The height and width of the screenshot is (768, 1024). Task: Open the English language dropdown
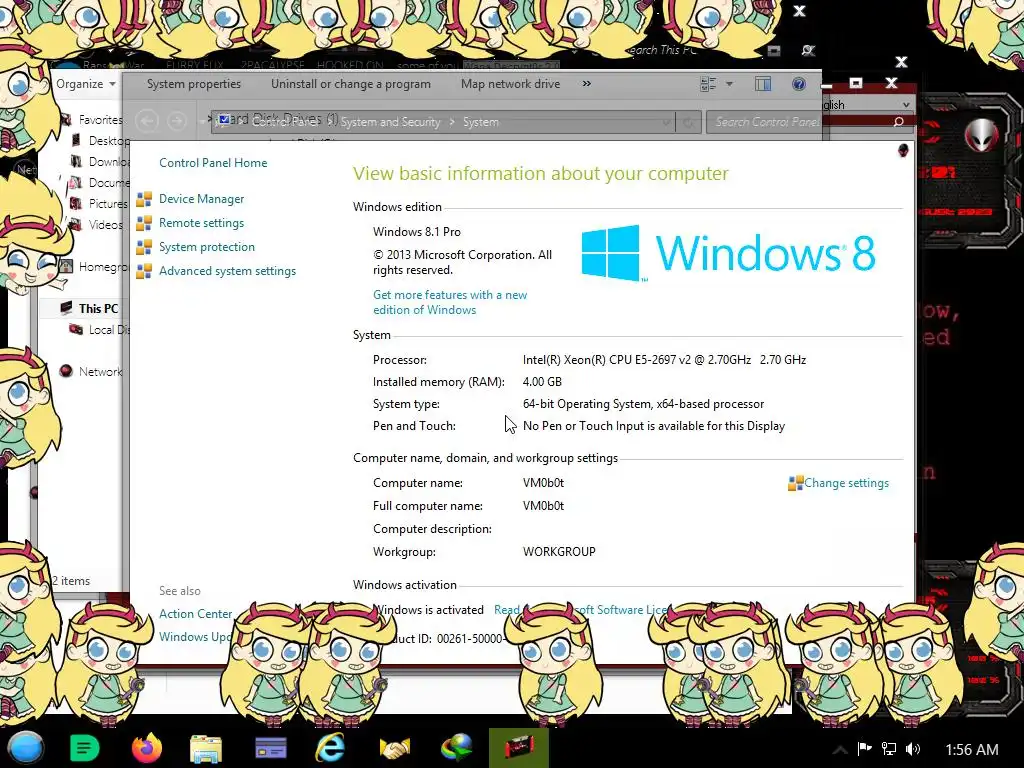coord(869,104)
